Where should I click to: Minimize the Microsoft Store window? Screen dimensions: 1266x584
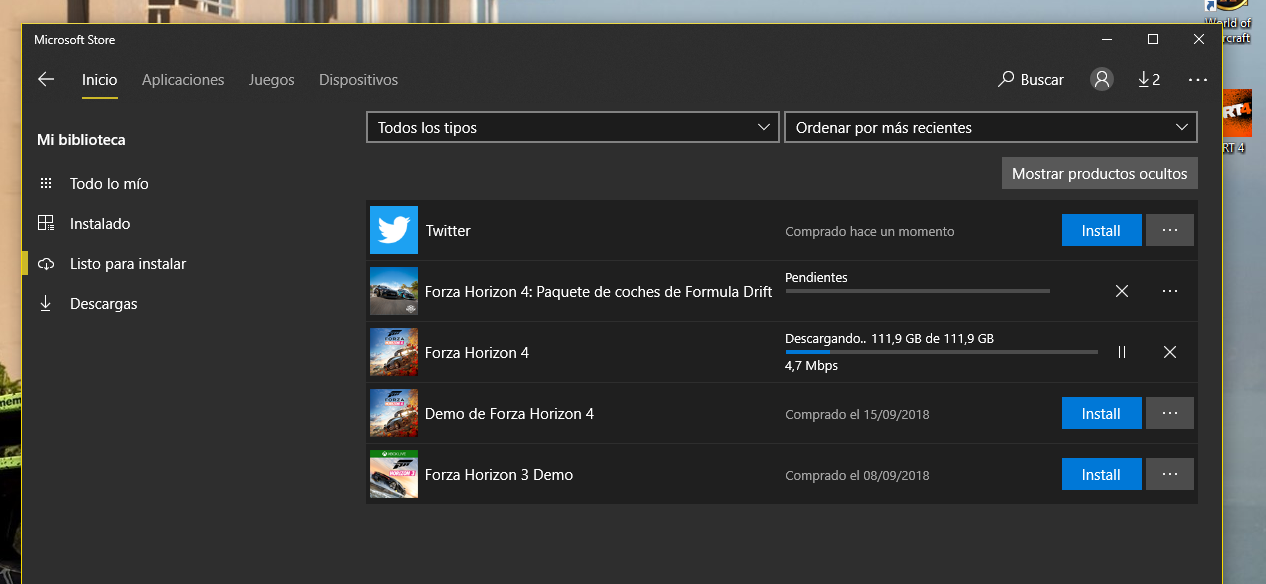coord(1107,40)
